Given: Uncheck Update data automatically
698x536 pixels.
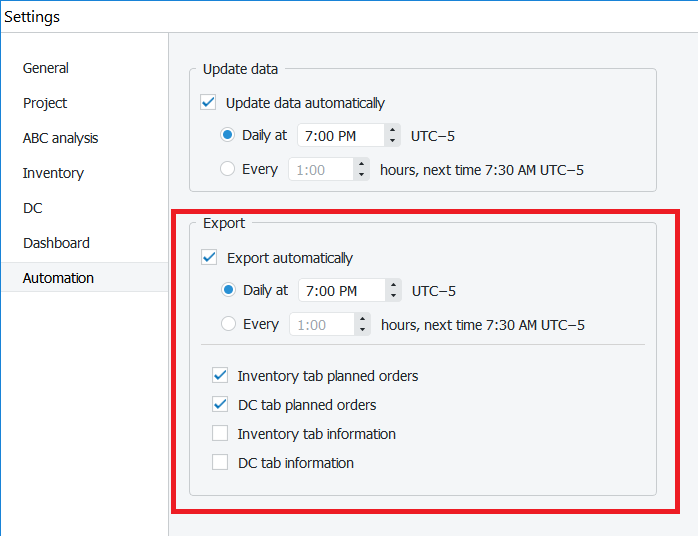Looking at the screenshot, I should pos(209,103).
